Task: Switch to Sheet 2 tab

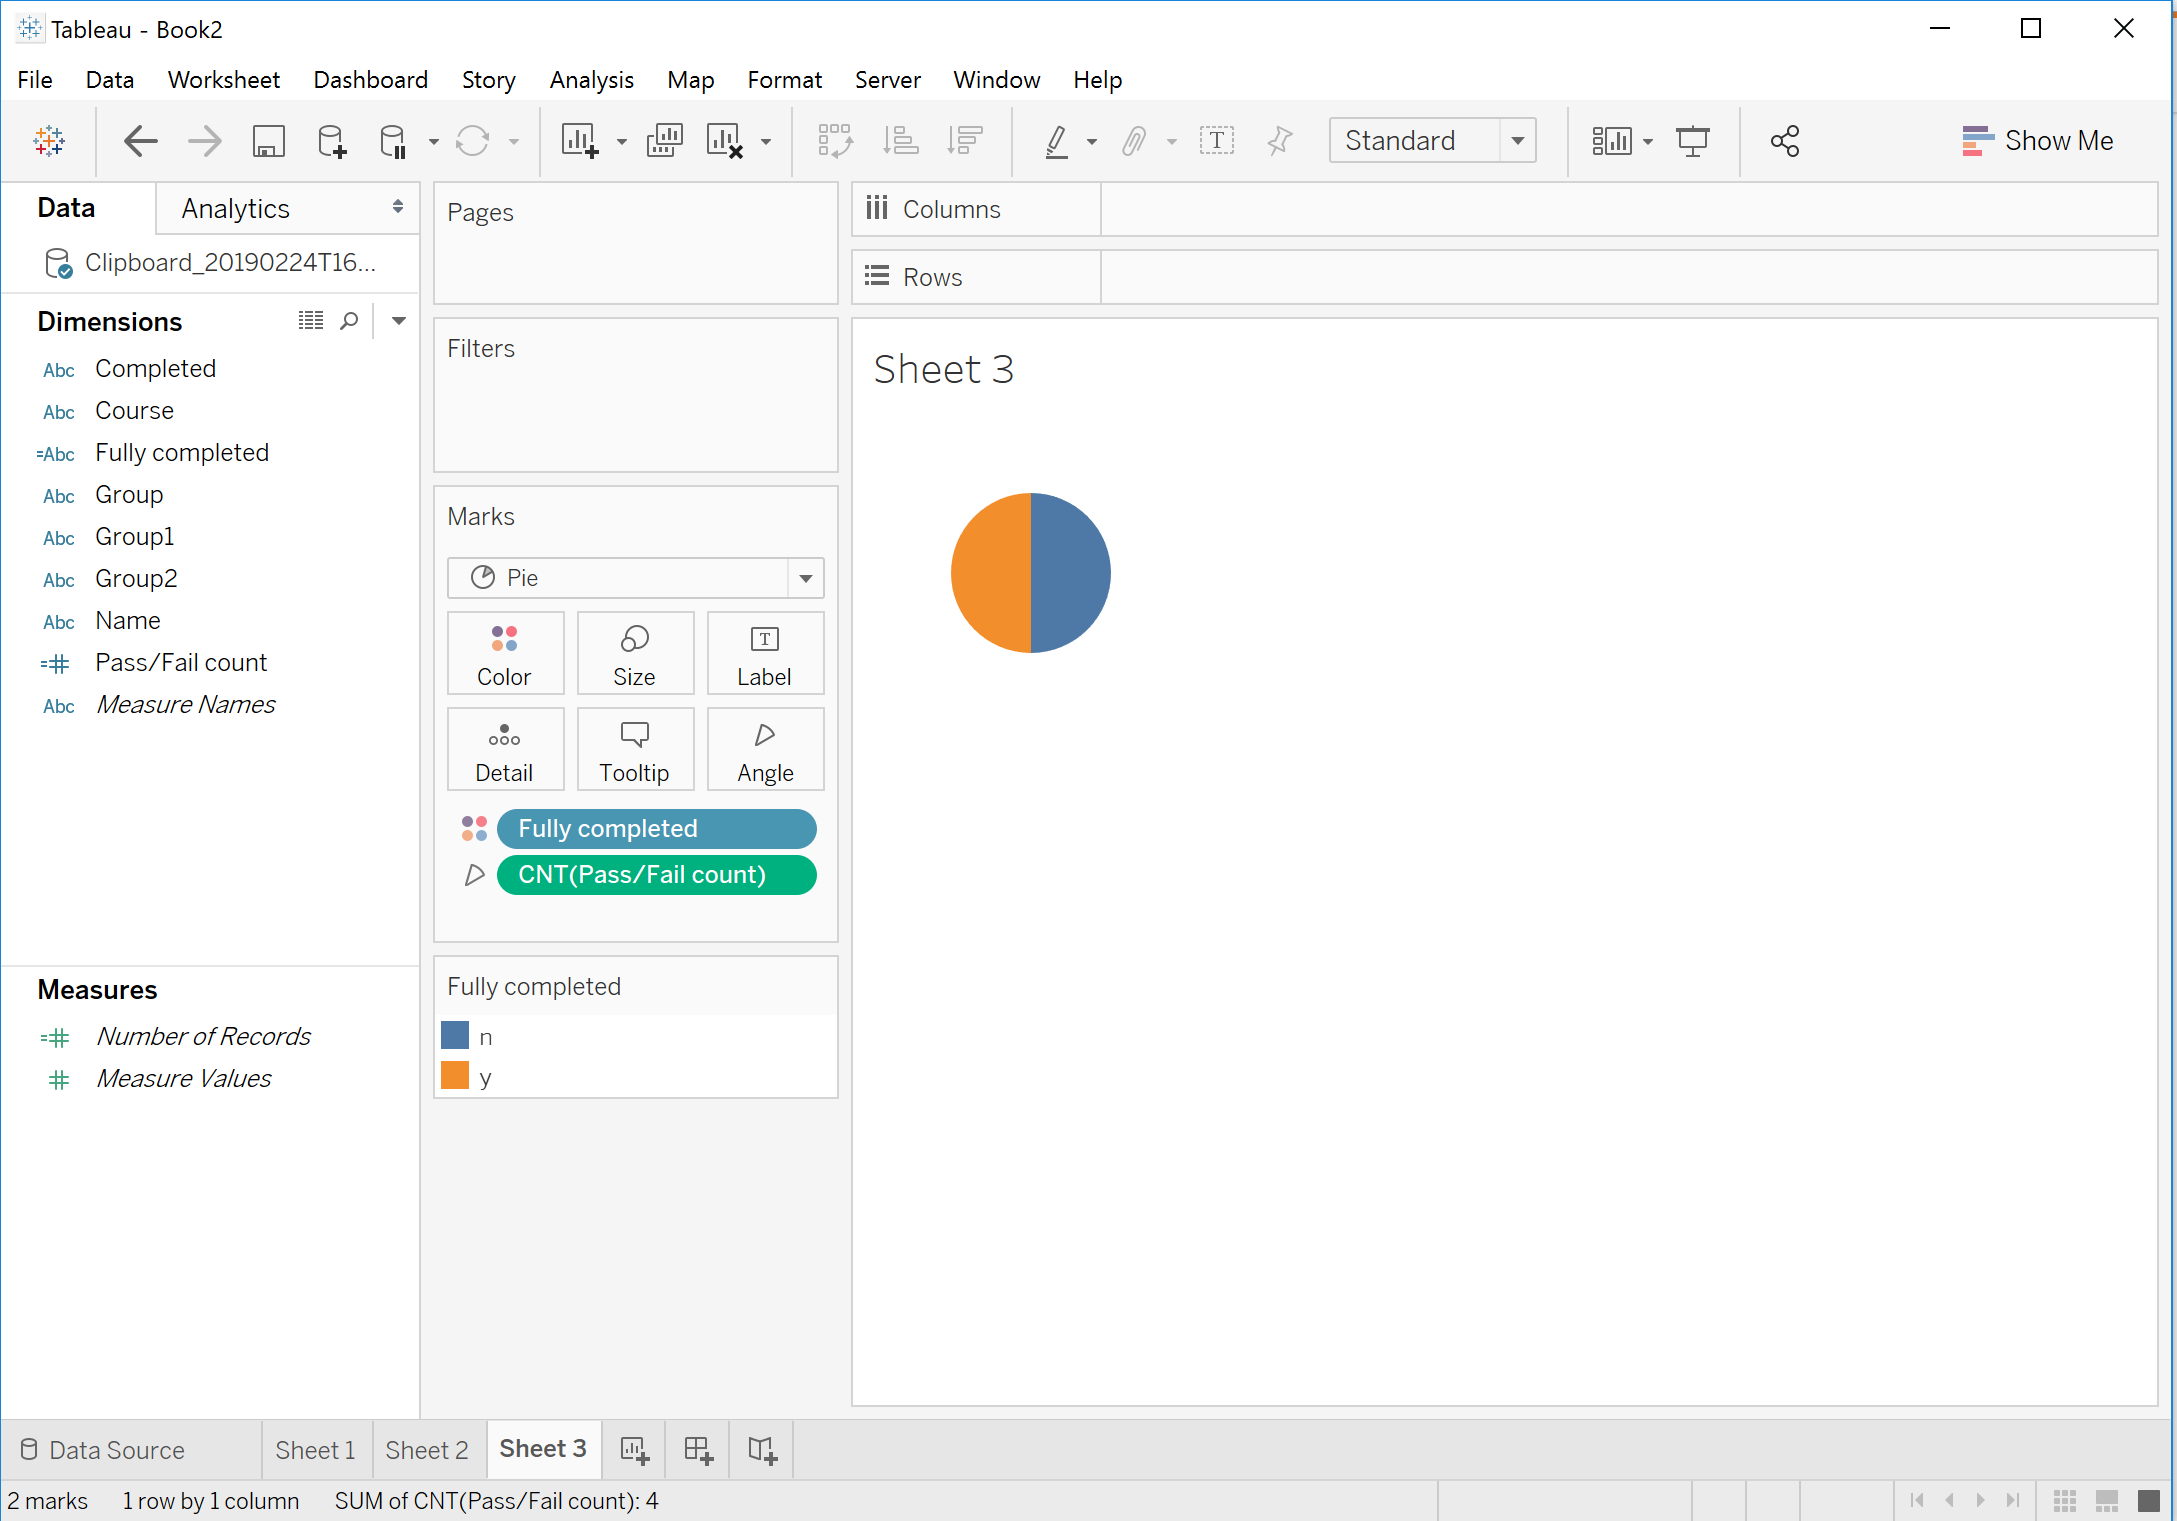Action: (x=427, y=1450)
